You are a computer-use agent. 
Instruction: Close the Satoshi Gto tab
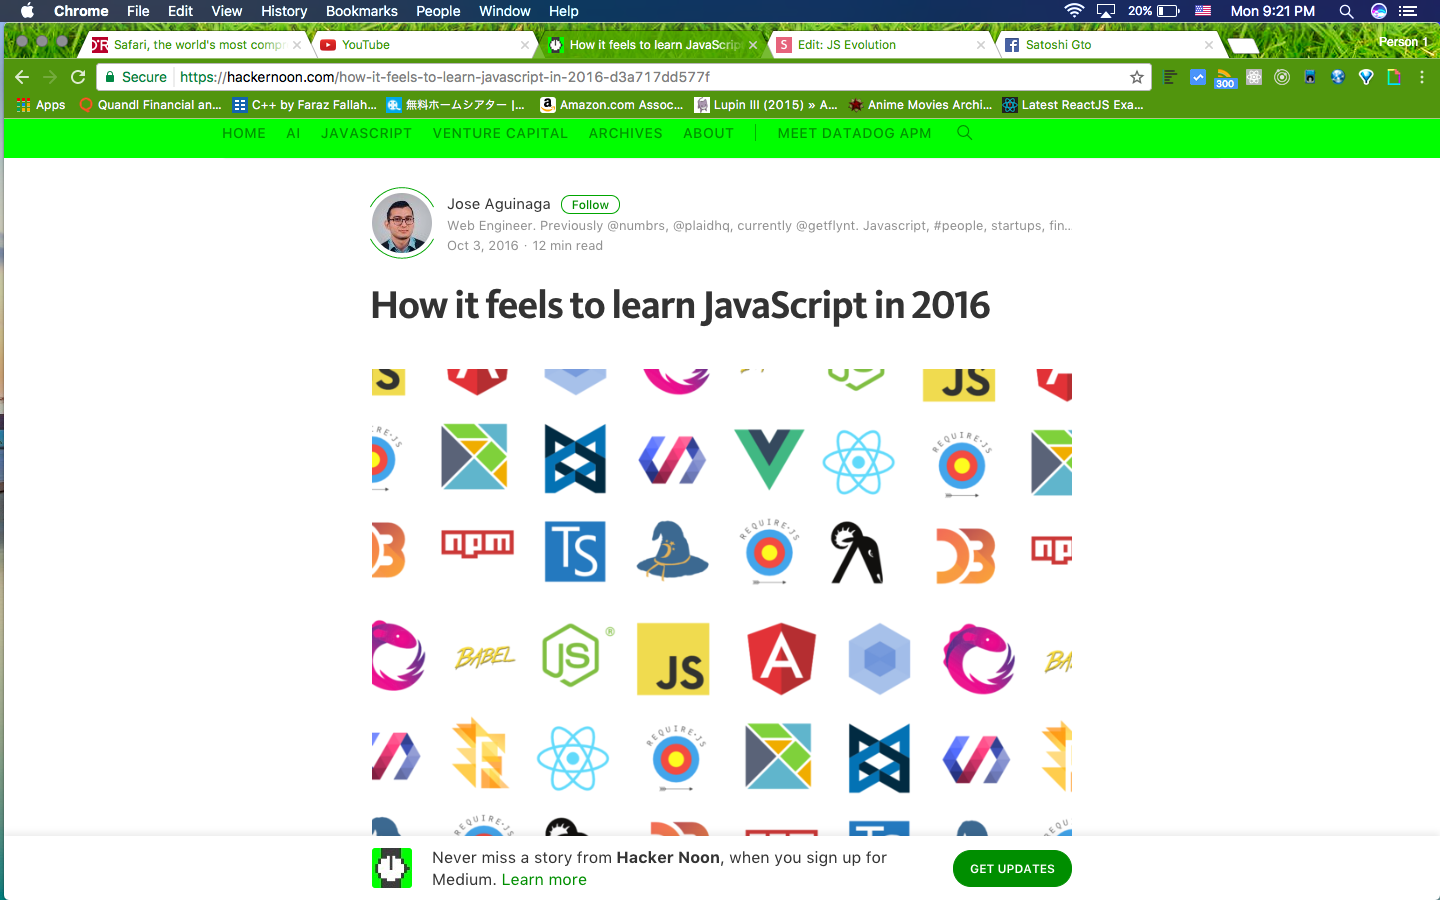[x=1209, y=45]
